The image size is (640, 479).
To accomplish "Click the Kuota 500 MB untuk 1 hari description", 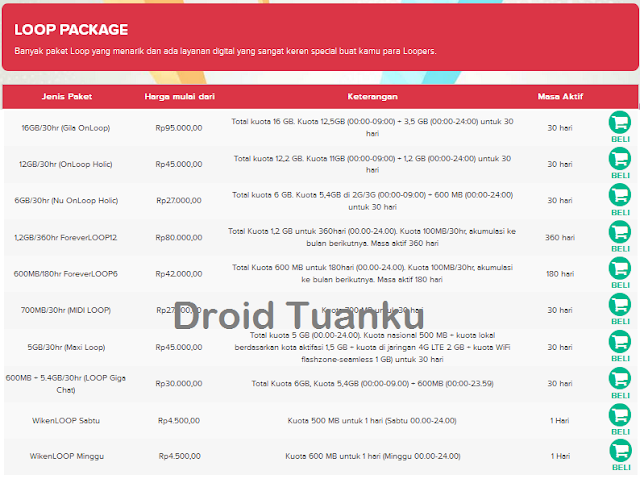I will pyautogui.click(x=372, y=421).
